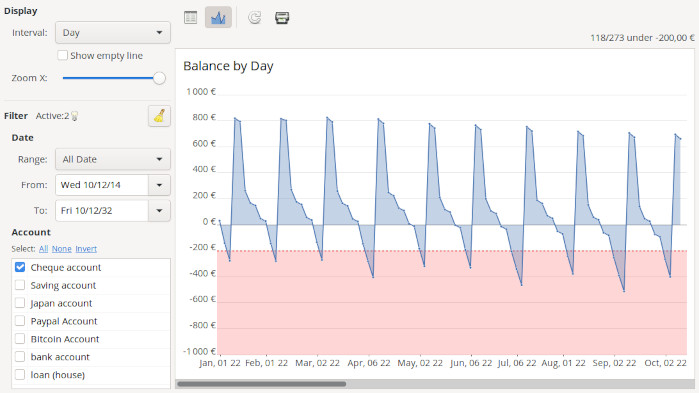
Task: Click the lightbulb icon next to Active:2
Action: pyautogui.click(x=75, y=116)
